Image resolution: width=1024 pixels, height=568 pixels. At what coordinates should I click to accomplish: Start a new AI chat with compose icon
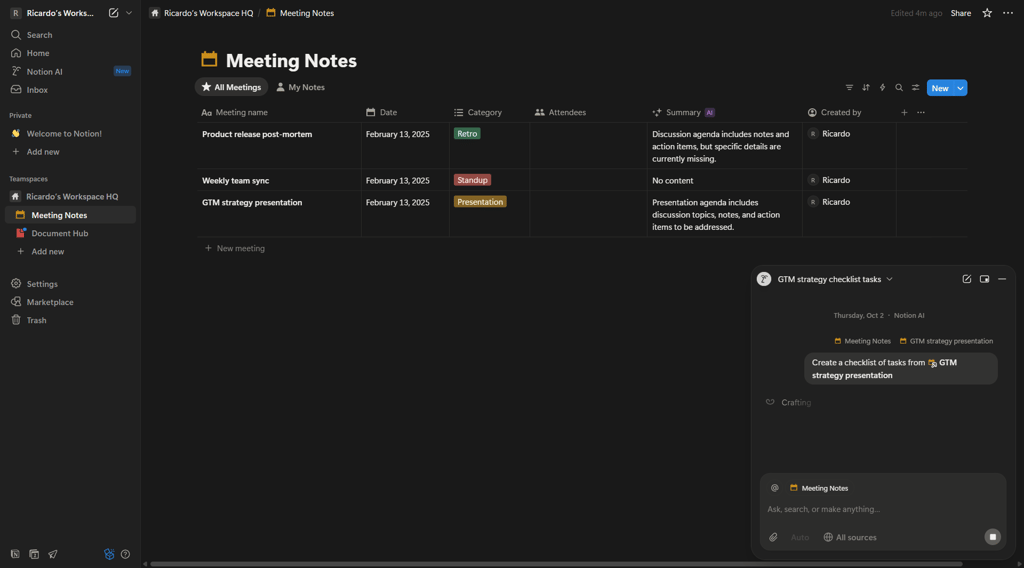967,279
